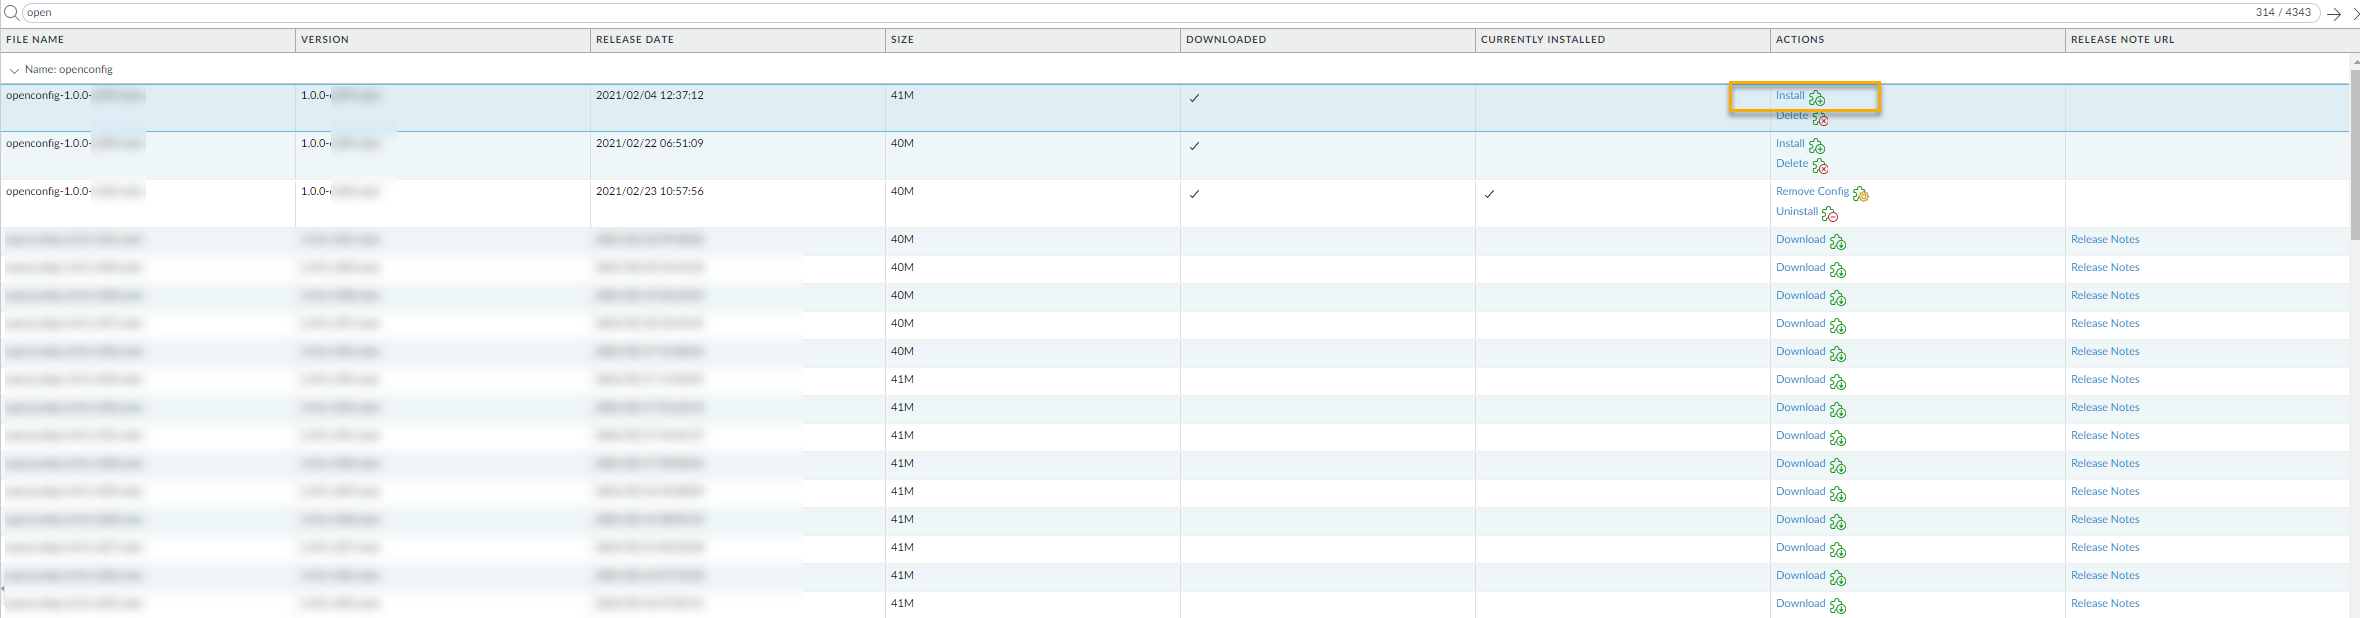
Task: Click the vertical scrollbar thumb on the right
Action: click(x=2355, y=155)
